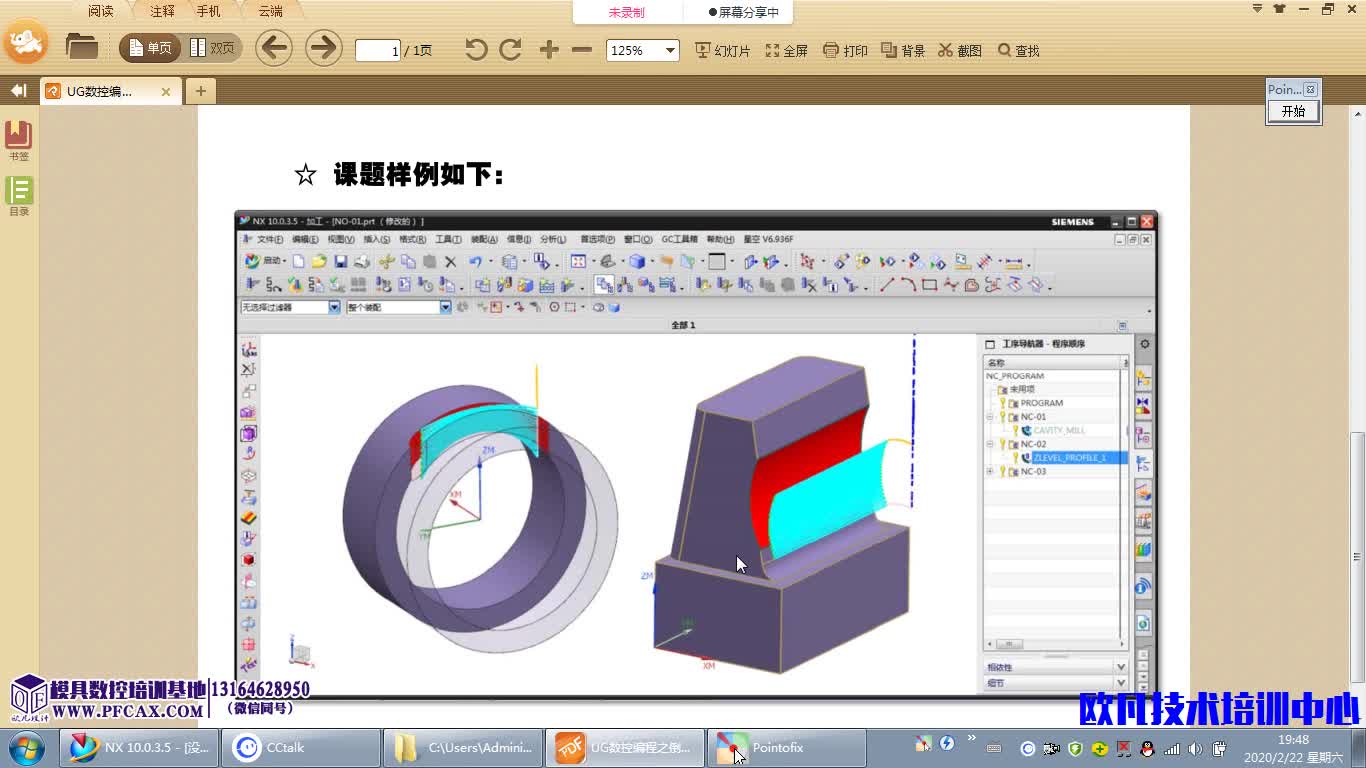The image size is (1366, 768).
Task: Close the Pointofix floating panel
Action: 1310,89
